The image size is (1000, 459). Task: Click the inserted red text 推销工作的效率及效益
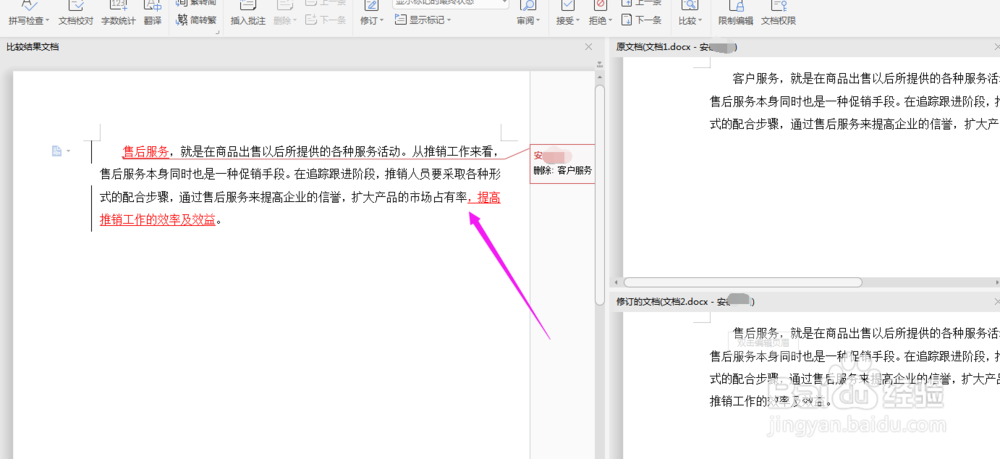(158, 221)
